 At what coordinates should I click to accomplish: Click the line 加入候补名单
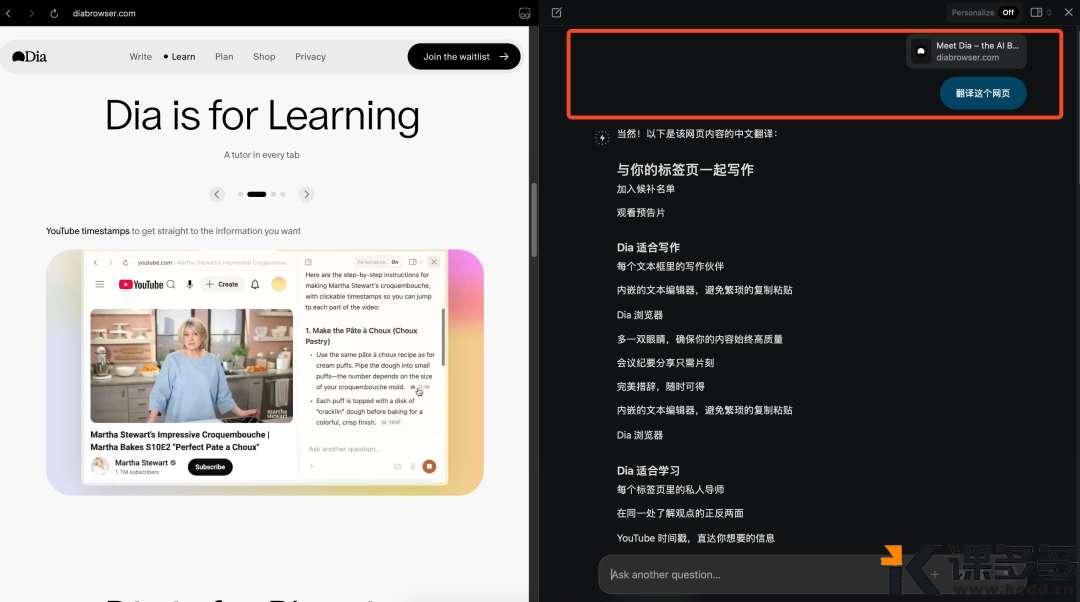pos(645,189)
